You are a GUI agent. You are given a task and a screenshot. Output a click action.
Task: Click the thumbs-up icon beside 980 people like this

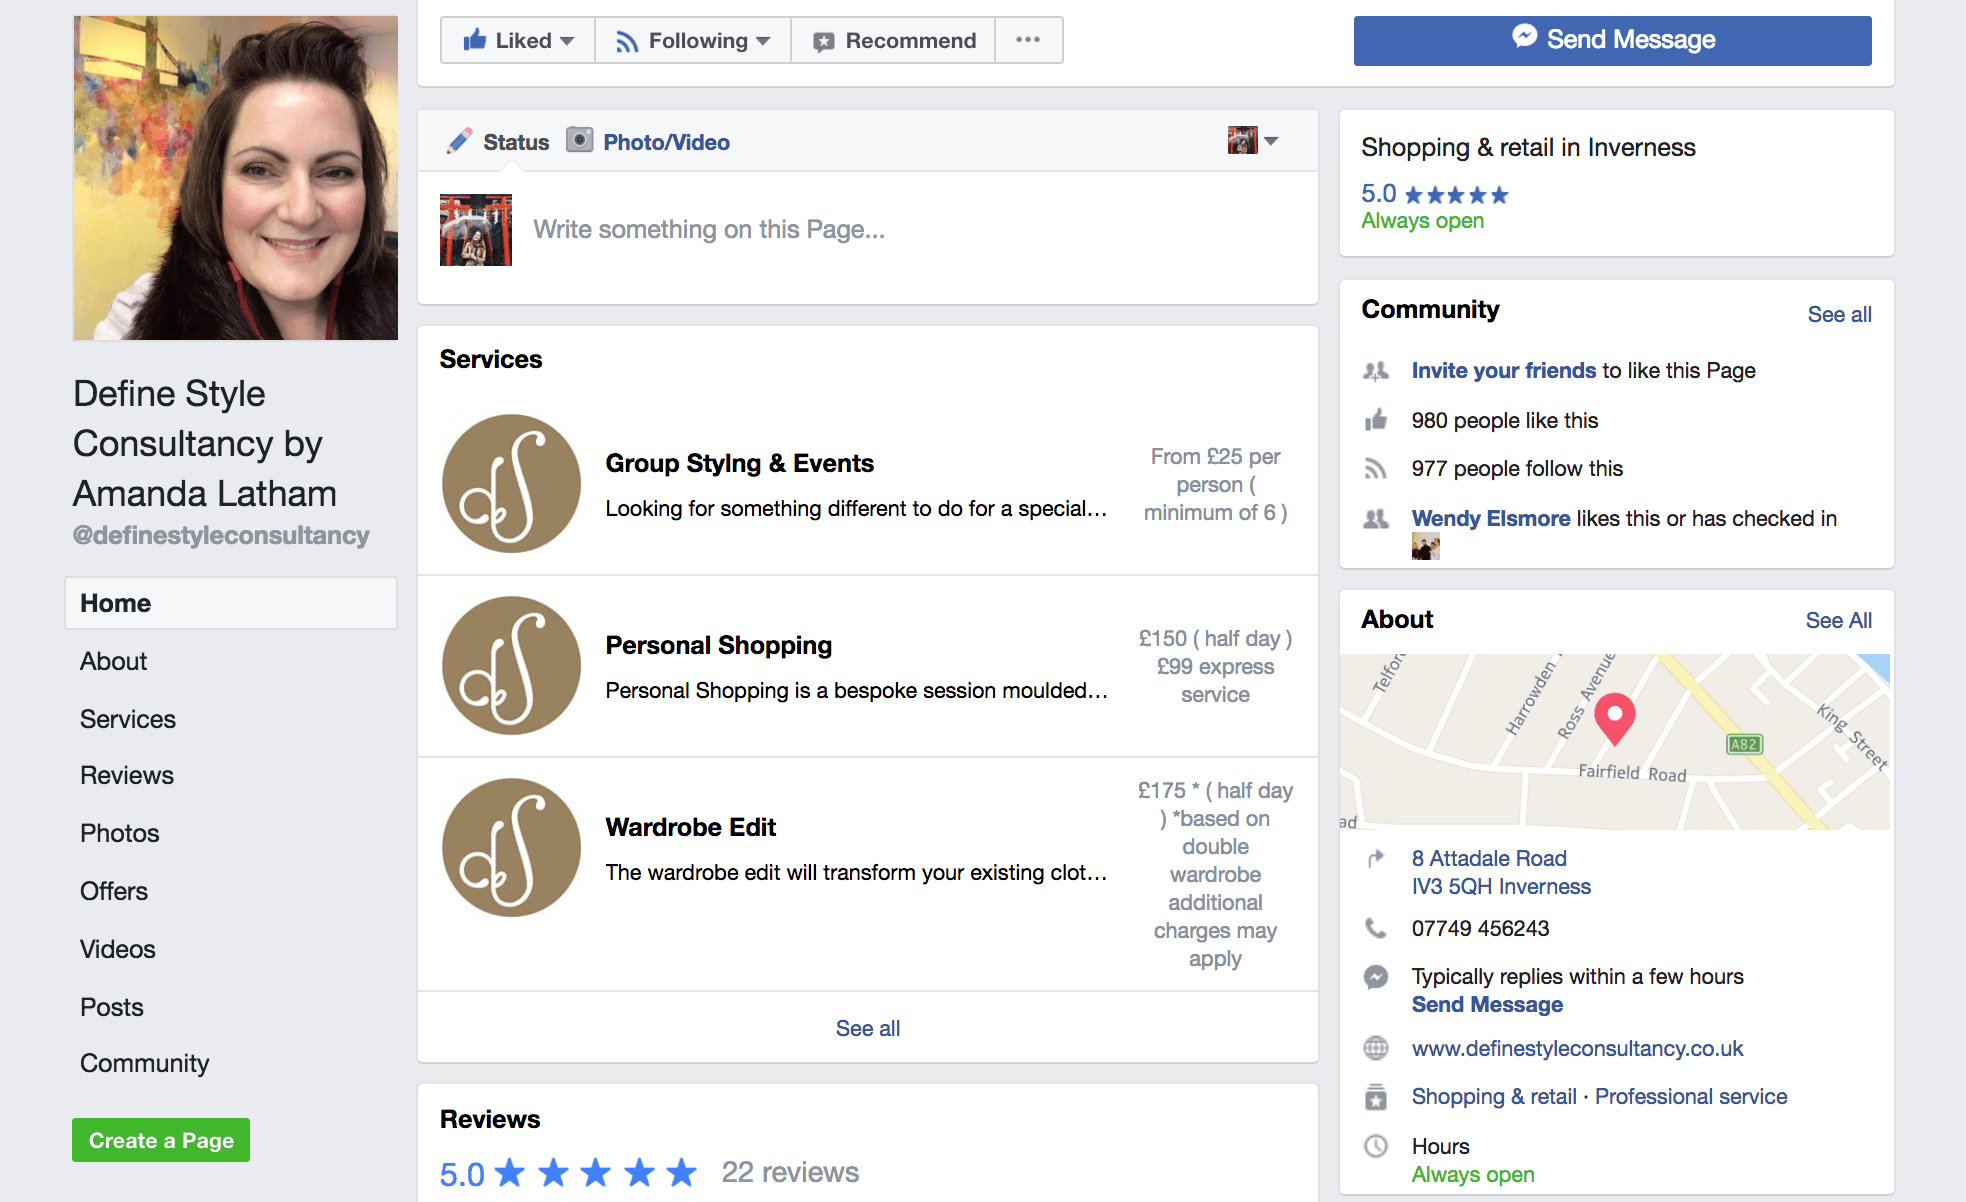[1376, 419]
